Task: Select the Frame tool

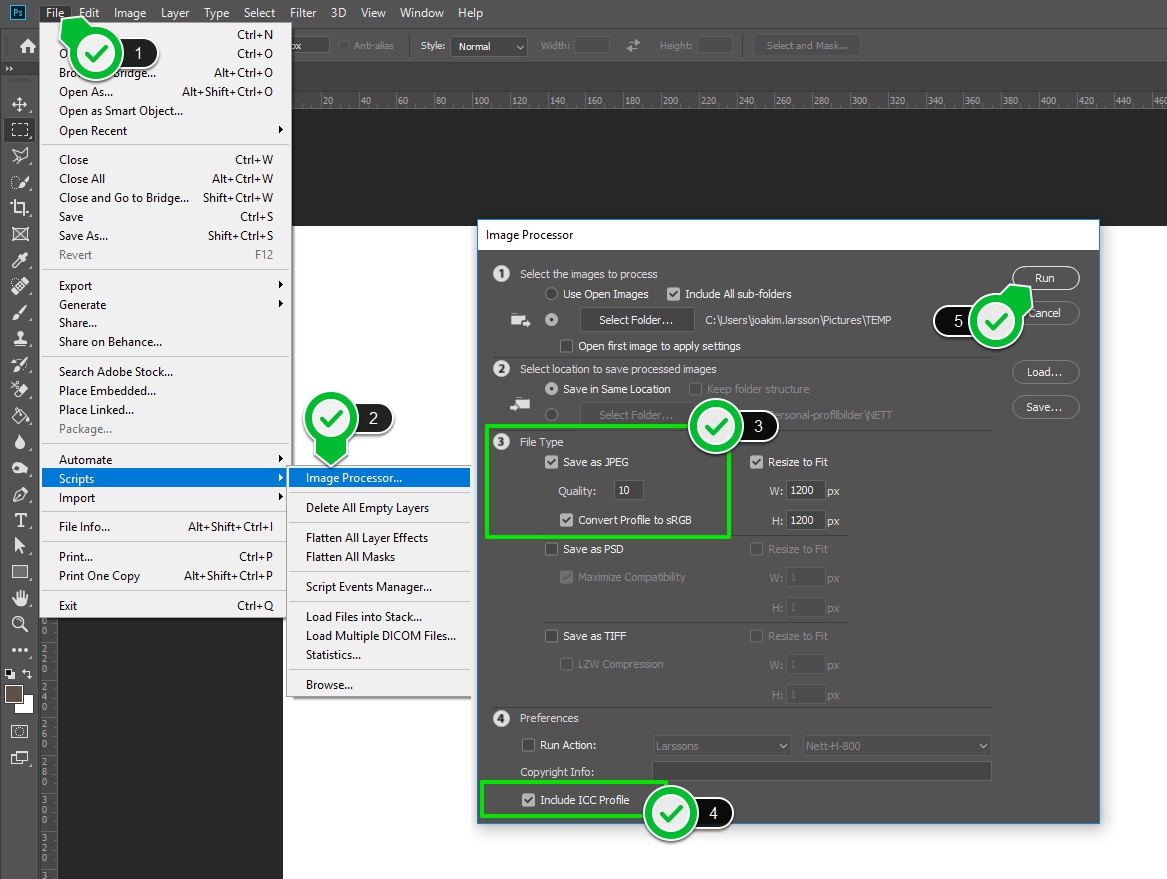Action: [20, 234]
